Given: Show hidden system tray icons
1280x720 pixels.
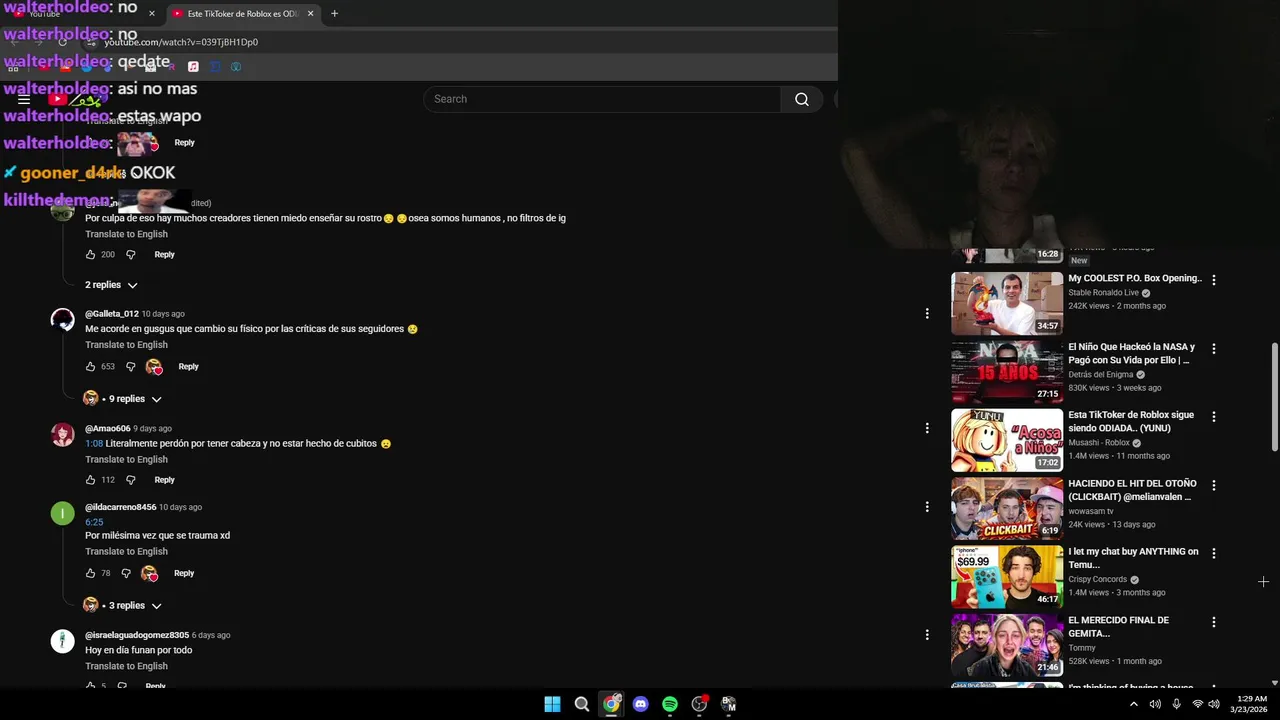Looking at the screenshot, I should click(x=1133, y=704).
